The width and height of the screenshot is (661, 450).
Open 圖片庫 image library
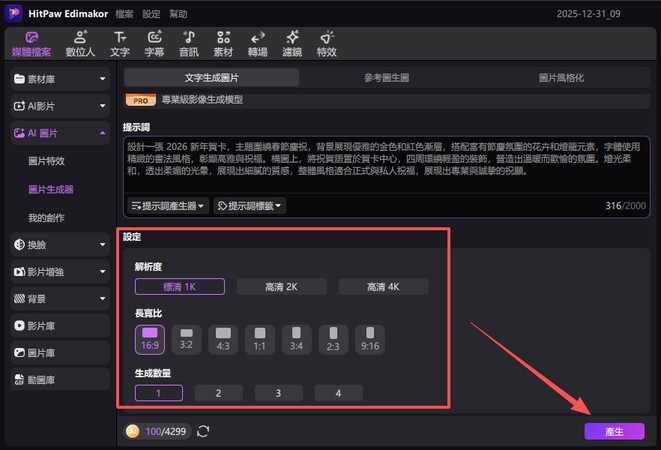[x=60, y=353]
